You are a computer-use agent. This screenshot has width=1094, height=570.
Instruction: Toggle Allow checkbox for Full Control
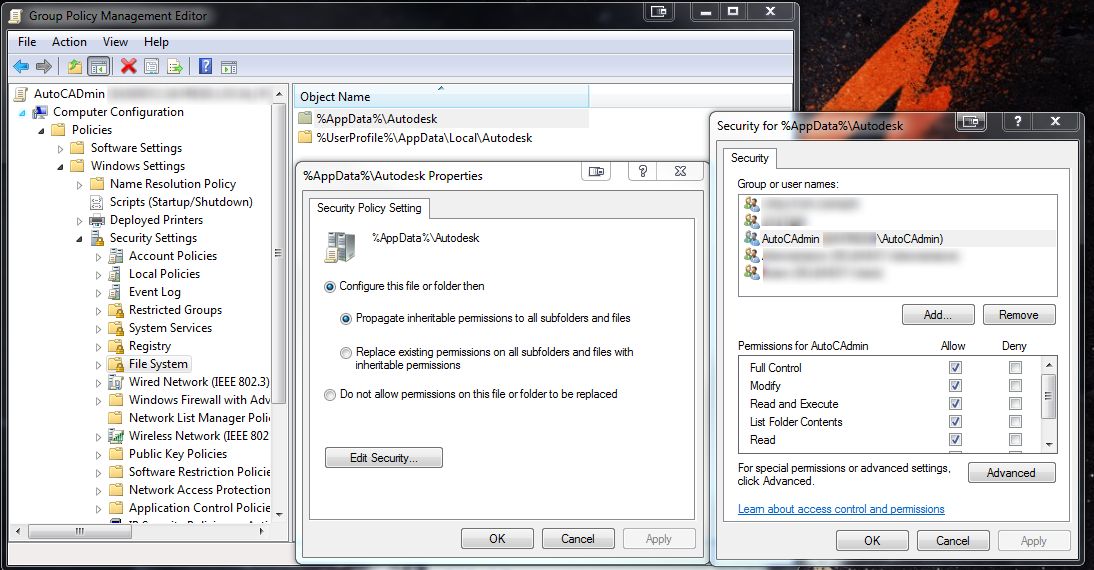[x=955, y=368]
